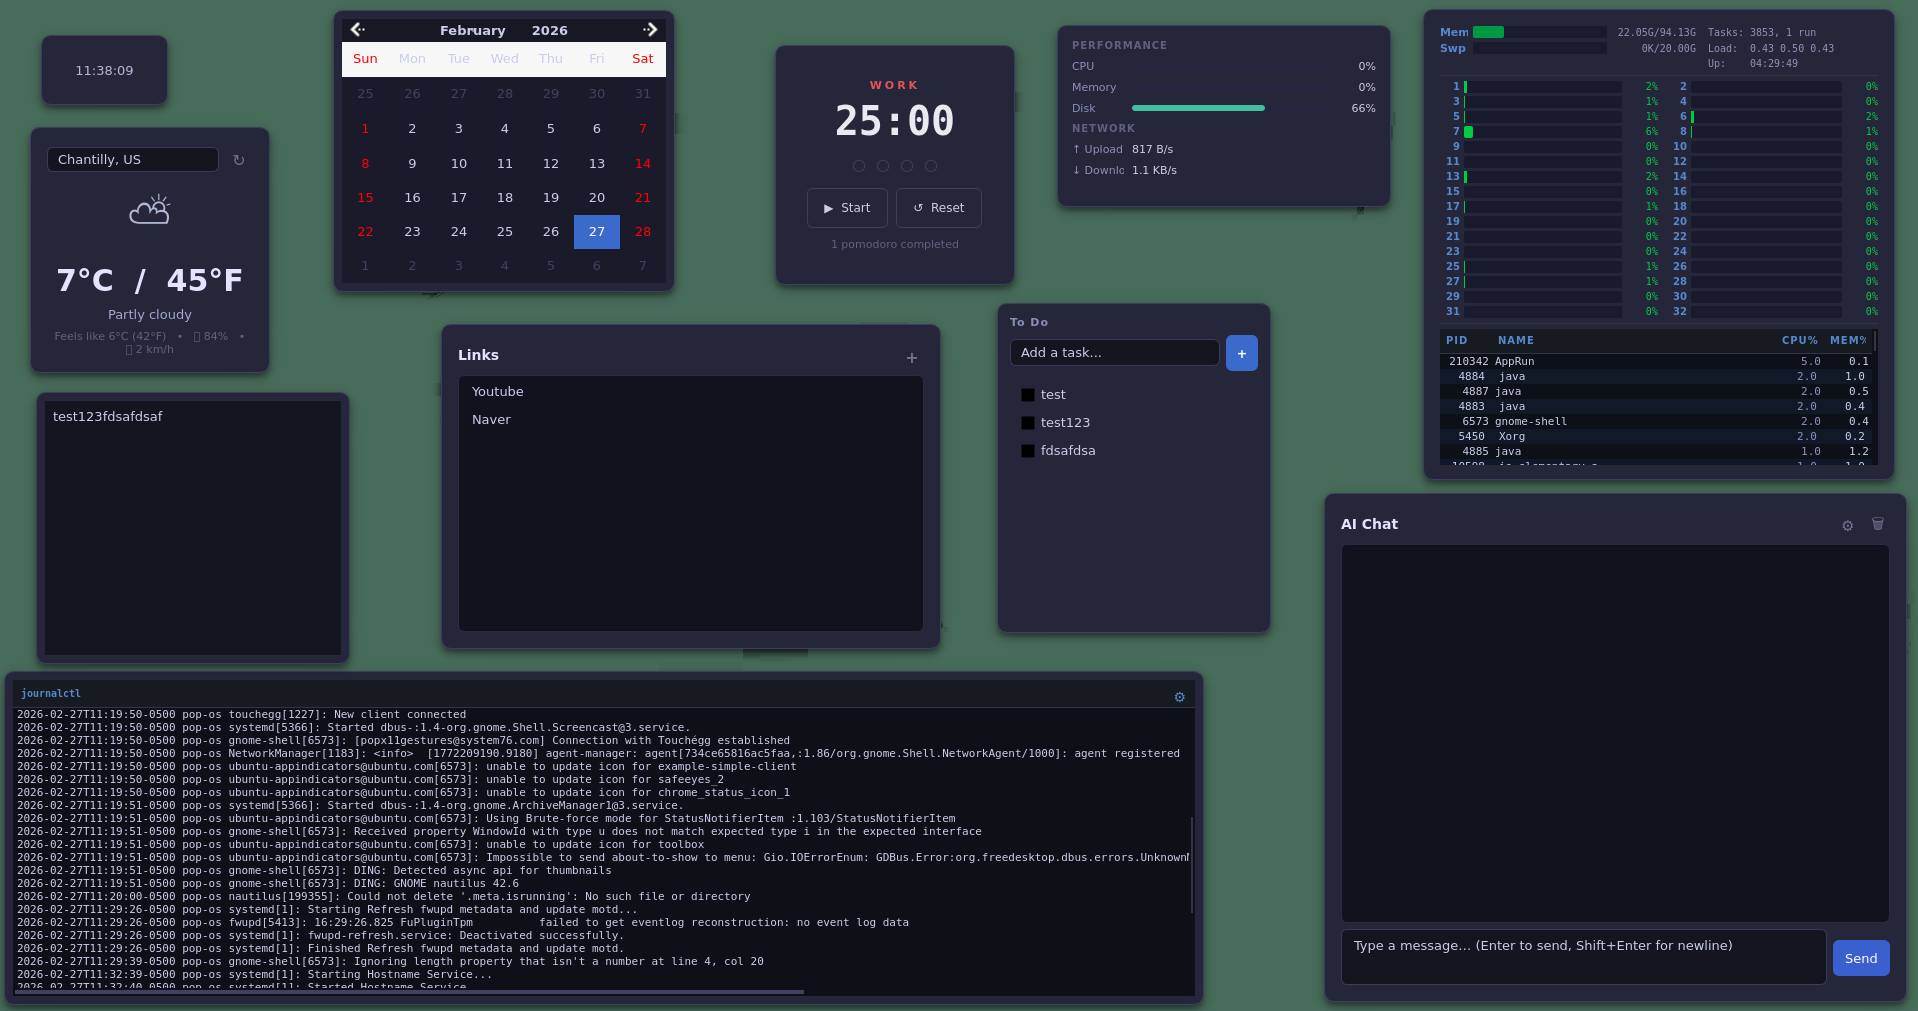This screenshot has height=1011, width=1918.
Task: Open the journalctl widget settings gear
Action: 1179,697
